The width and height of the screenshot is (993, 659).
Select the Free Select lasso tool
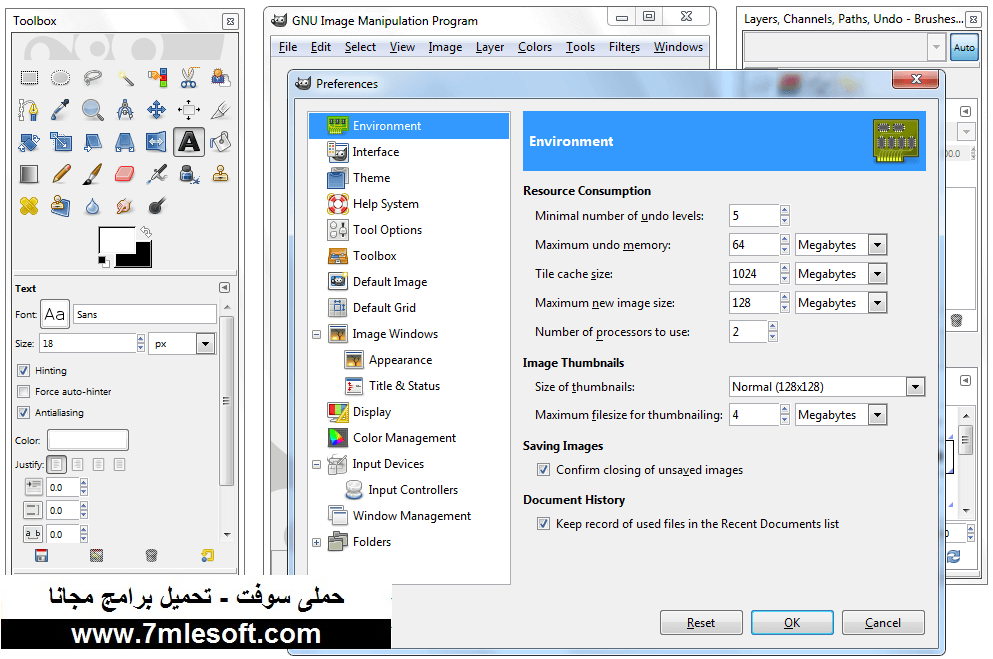pos(92,78)
